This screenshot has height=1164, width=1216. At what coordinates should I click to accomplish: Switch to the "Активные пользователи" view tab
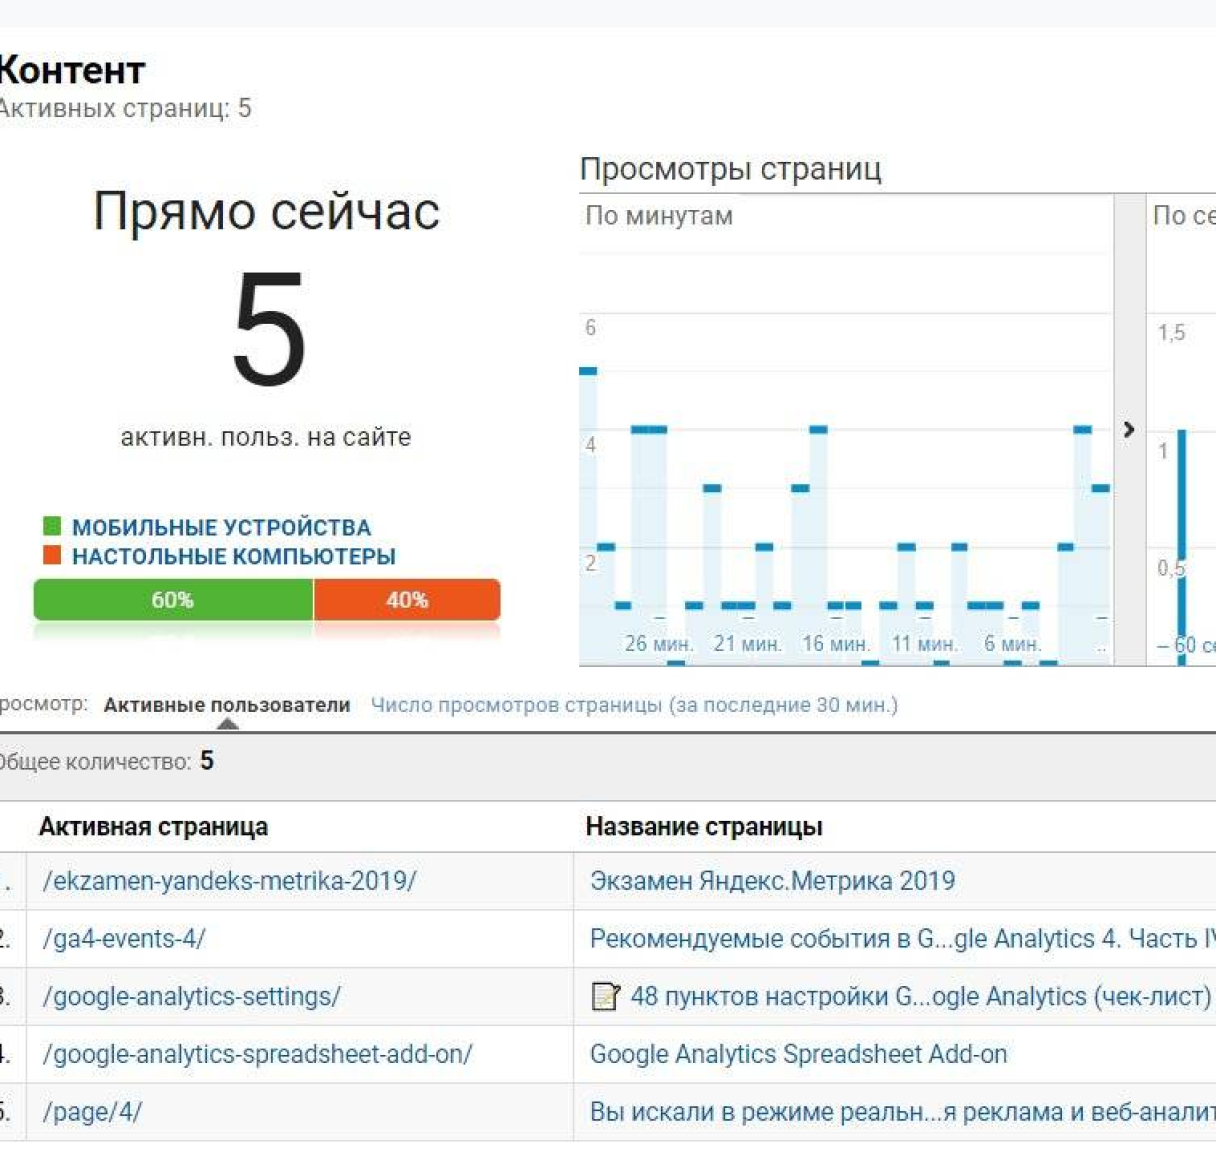click(227, 705)
